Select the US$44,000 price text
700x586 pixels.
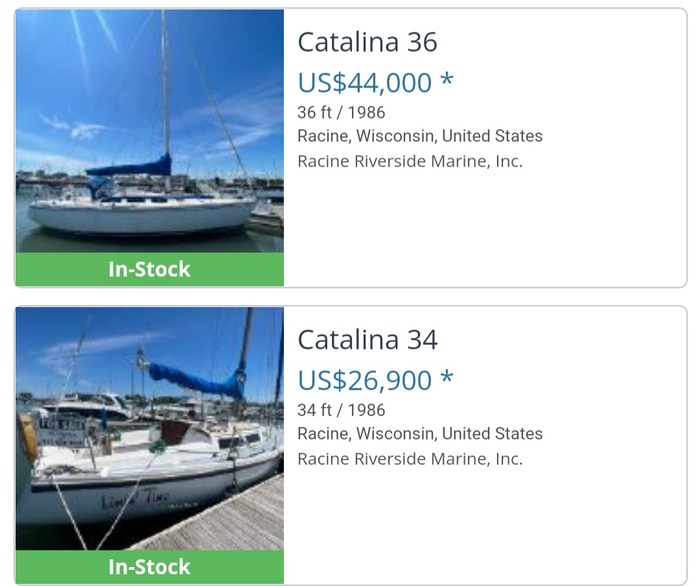(365, 82)
